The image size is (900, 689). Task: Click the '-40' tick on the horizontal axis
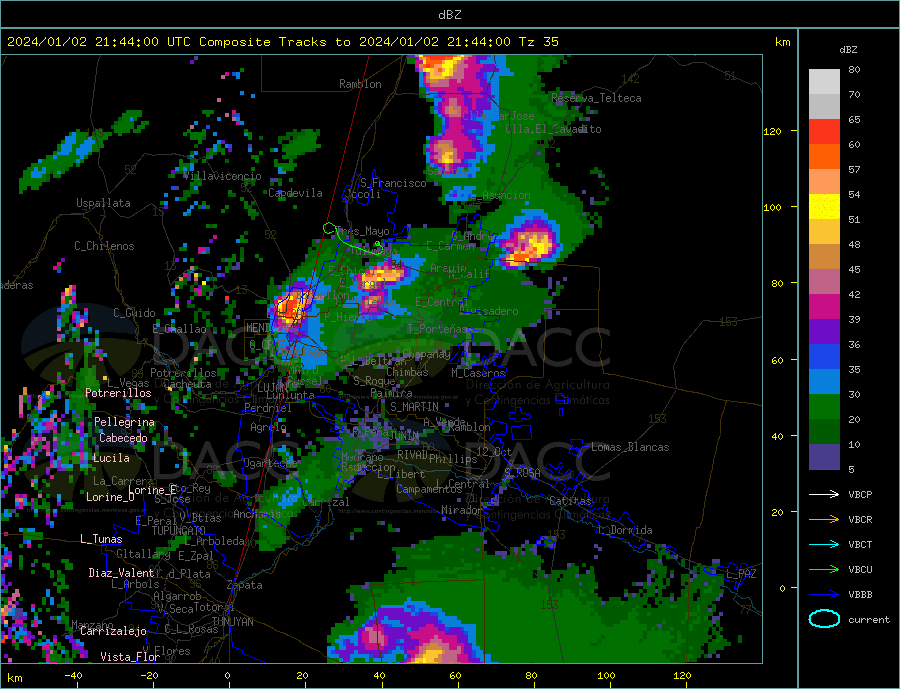point(73,676)
